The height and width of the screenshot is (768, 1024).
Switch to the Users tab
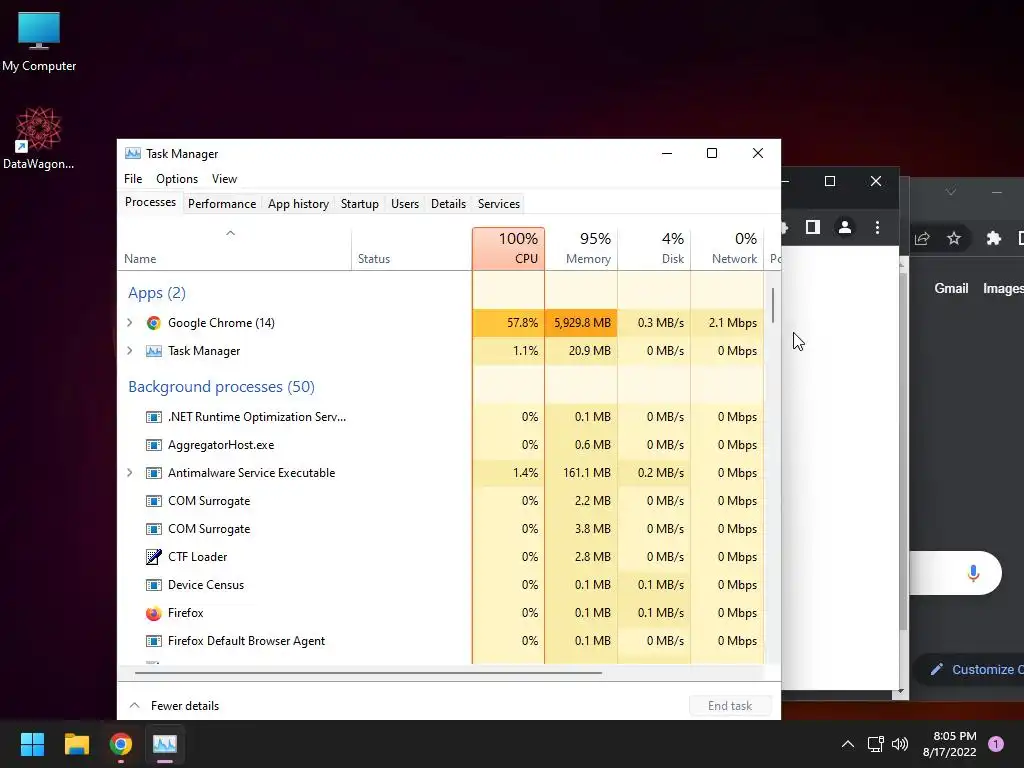pyautogui.click(x=405, y=204)
